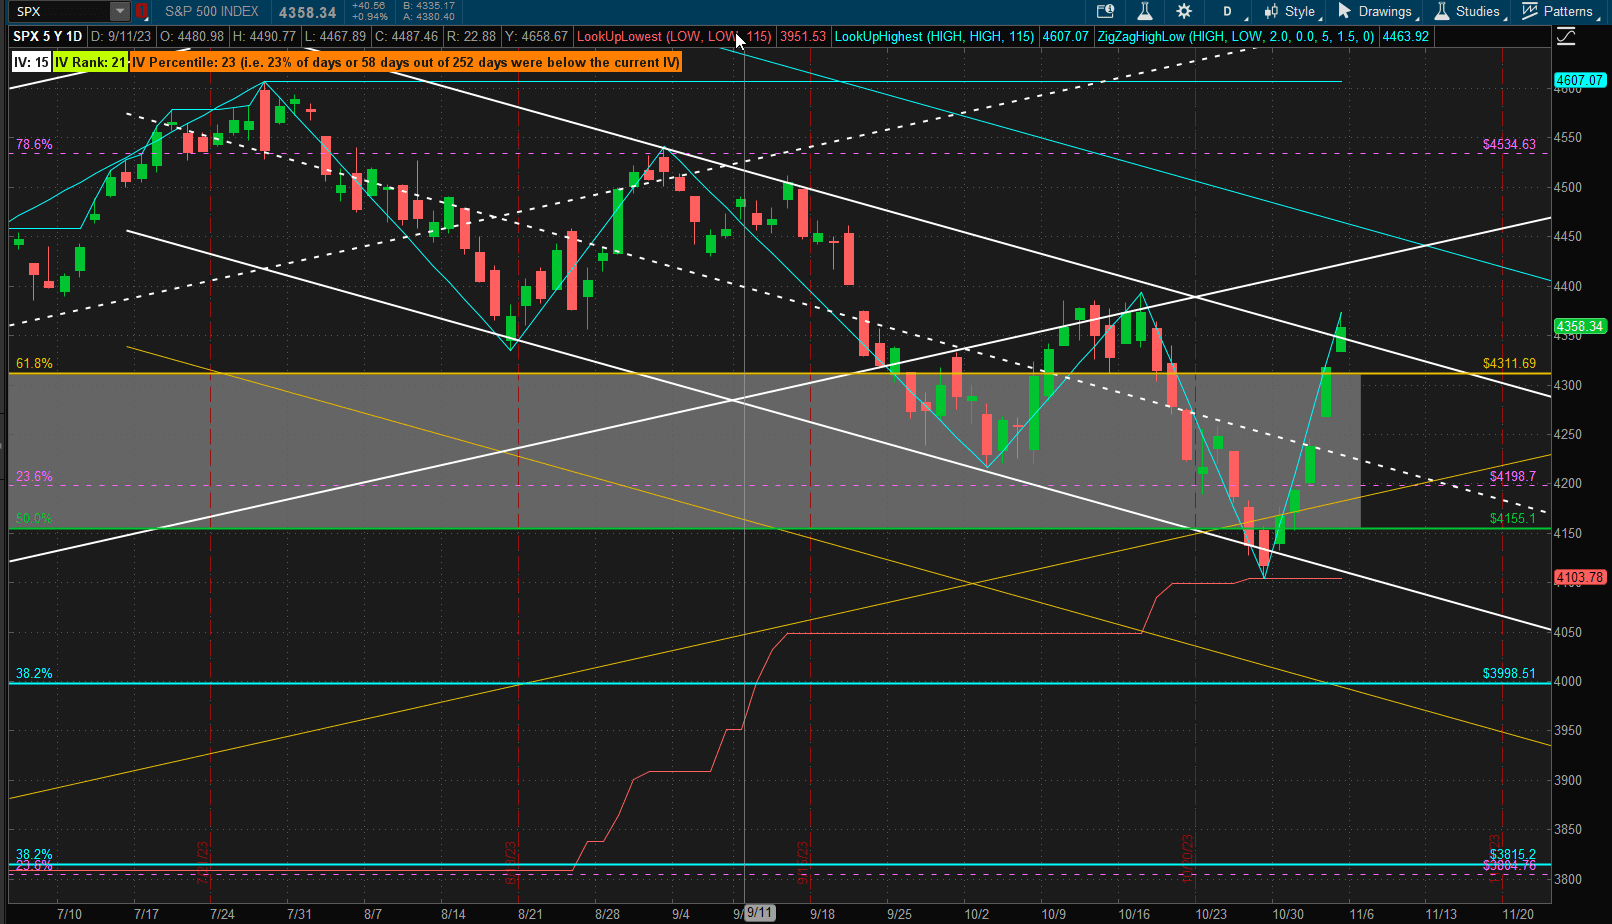Click the +40.56 +0.94% change readout
This screenshot has height=924, width=1612.
click(370, 11)
